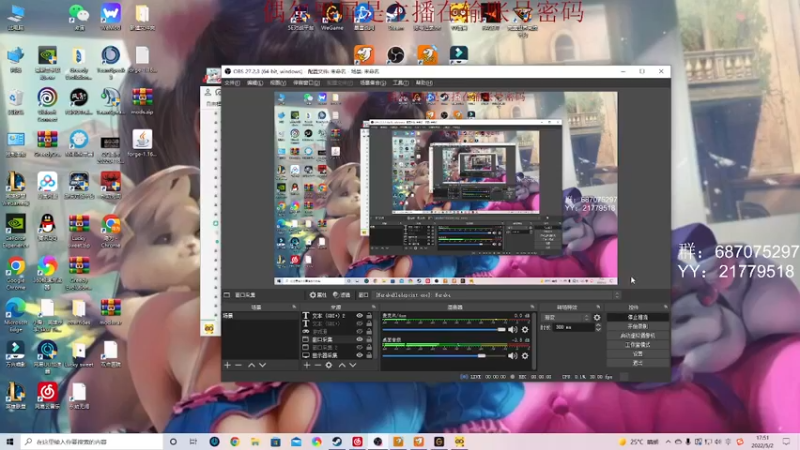Click the 属性 properties toolbar button
Viewport: 800px width, 450px height.
click(318, 295)
